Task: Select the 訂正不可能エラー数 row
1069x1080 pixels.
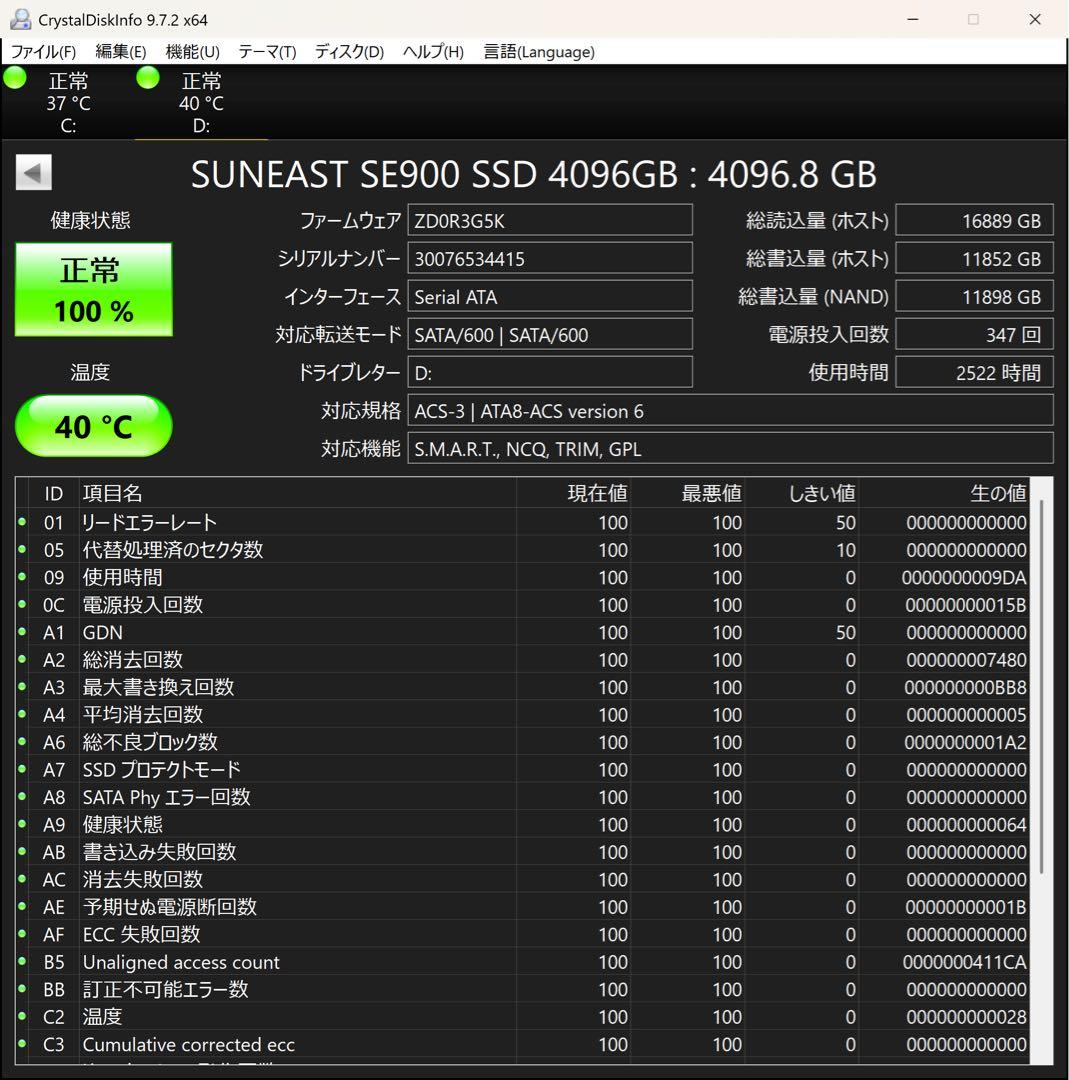Action: tap(522, 989)
